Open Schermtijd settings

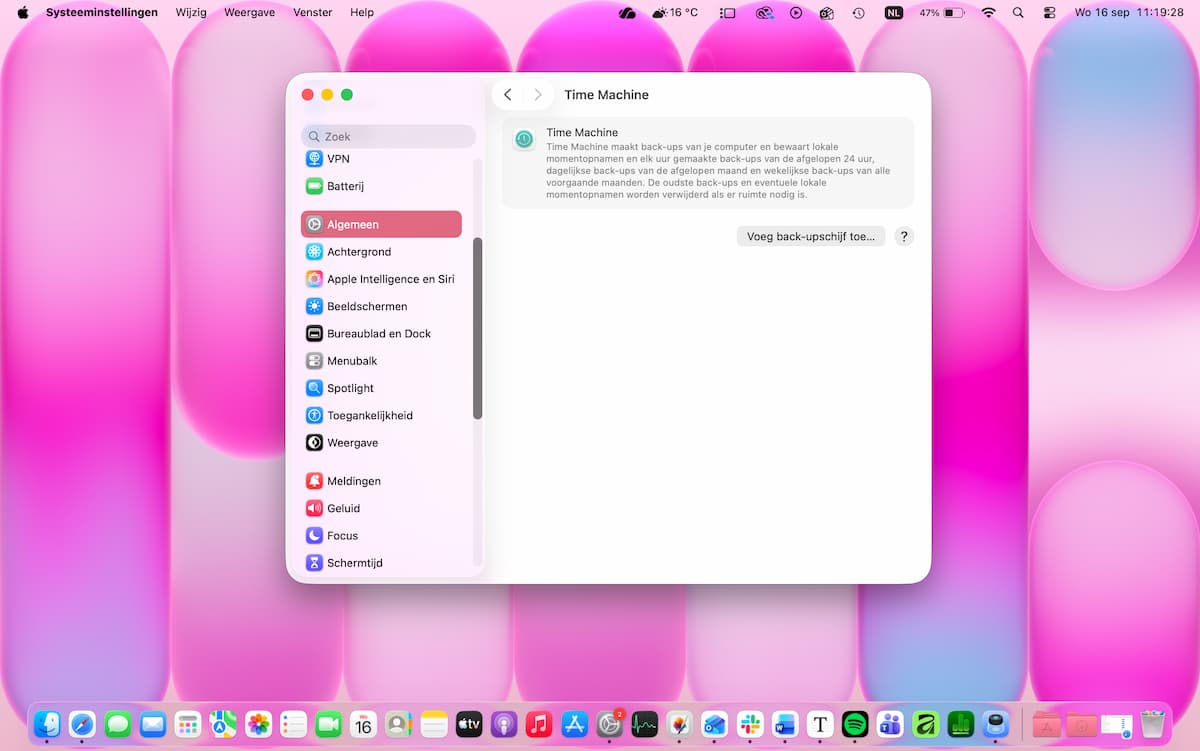point(381,563)
